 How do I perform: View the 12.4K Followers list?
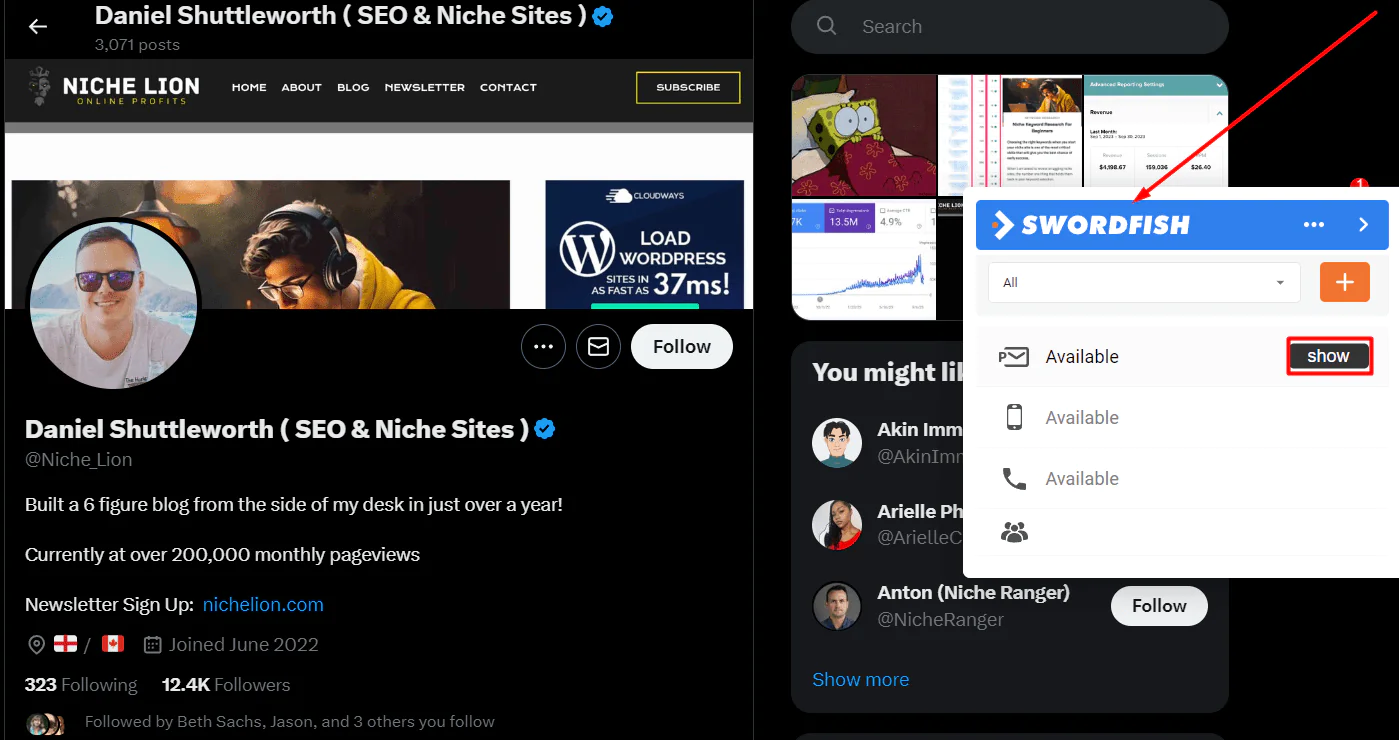point(226,685)
